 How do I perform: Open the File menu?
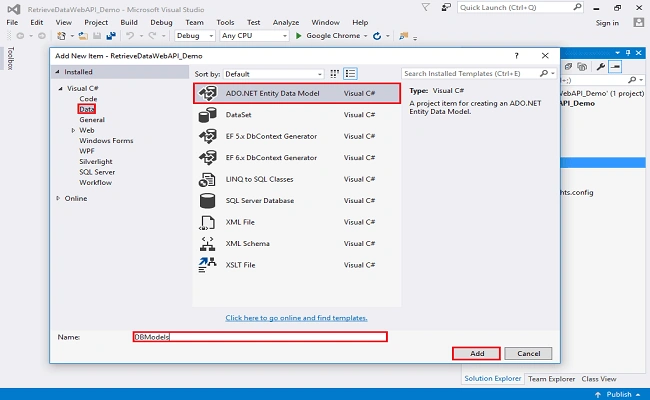pyautogui.click(x=12, y=22)
